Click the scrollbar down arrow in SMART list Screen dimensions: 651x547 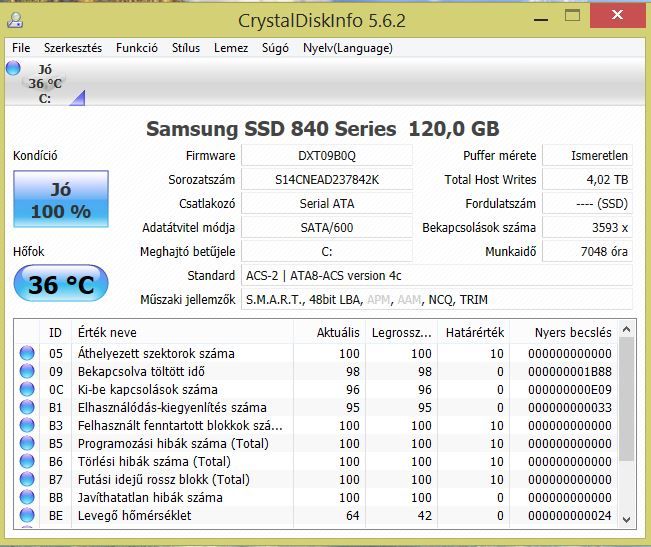click(x=627, y=520)
